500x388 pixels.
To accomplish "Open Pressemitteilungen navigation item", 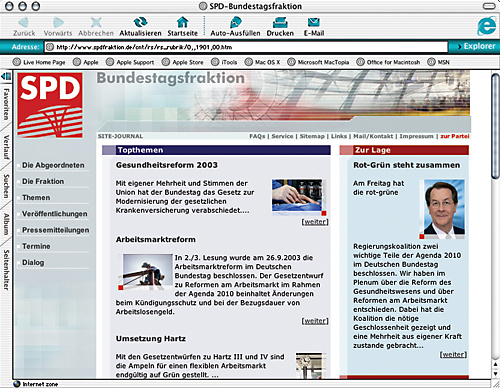I will 55,230.
